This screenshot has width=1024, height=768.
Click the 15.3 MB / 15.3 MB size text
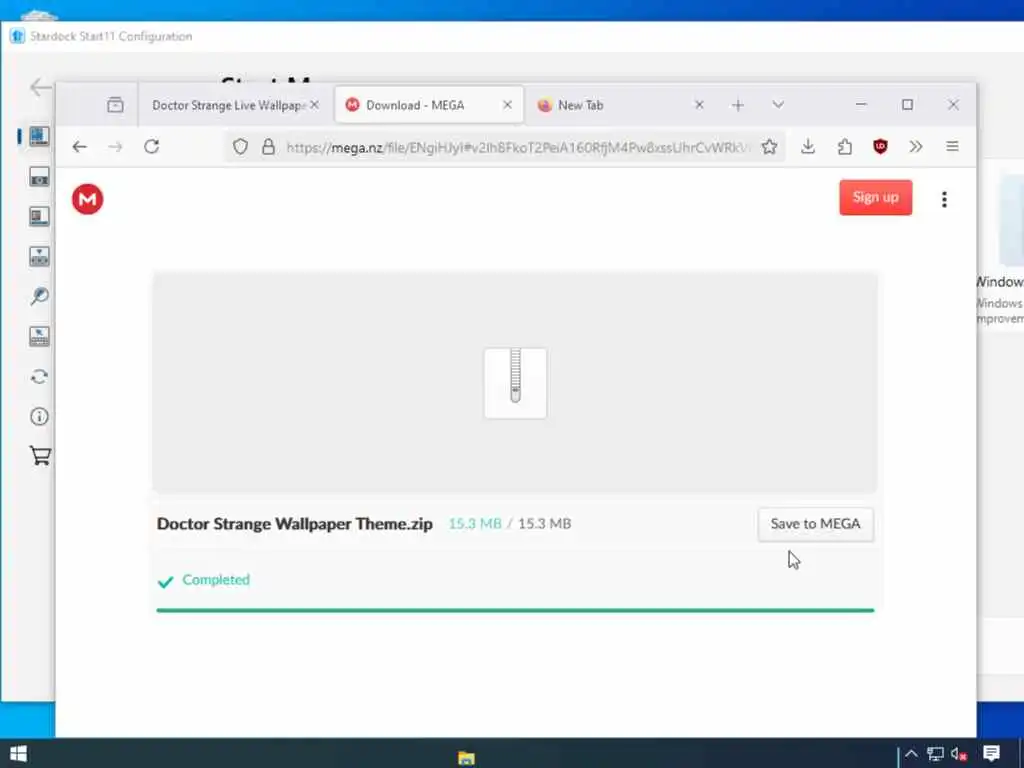click(x=509, y=524)
